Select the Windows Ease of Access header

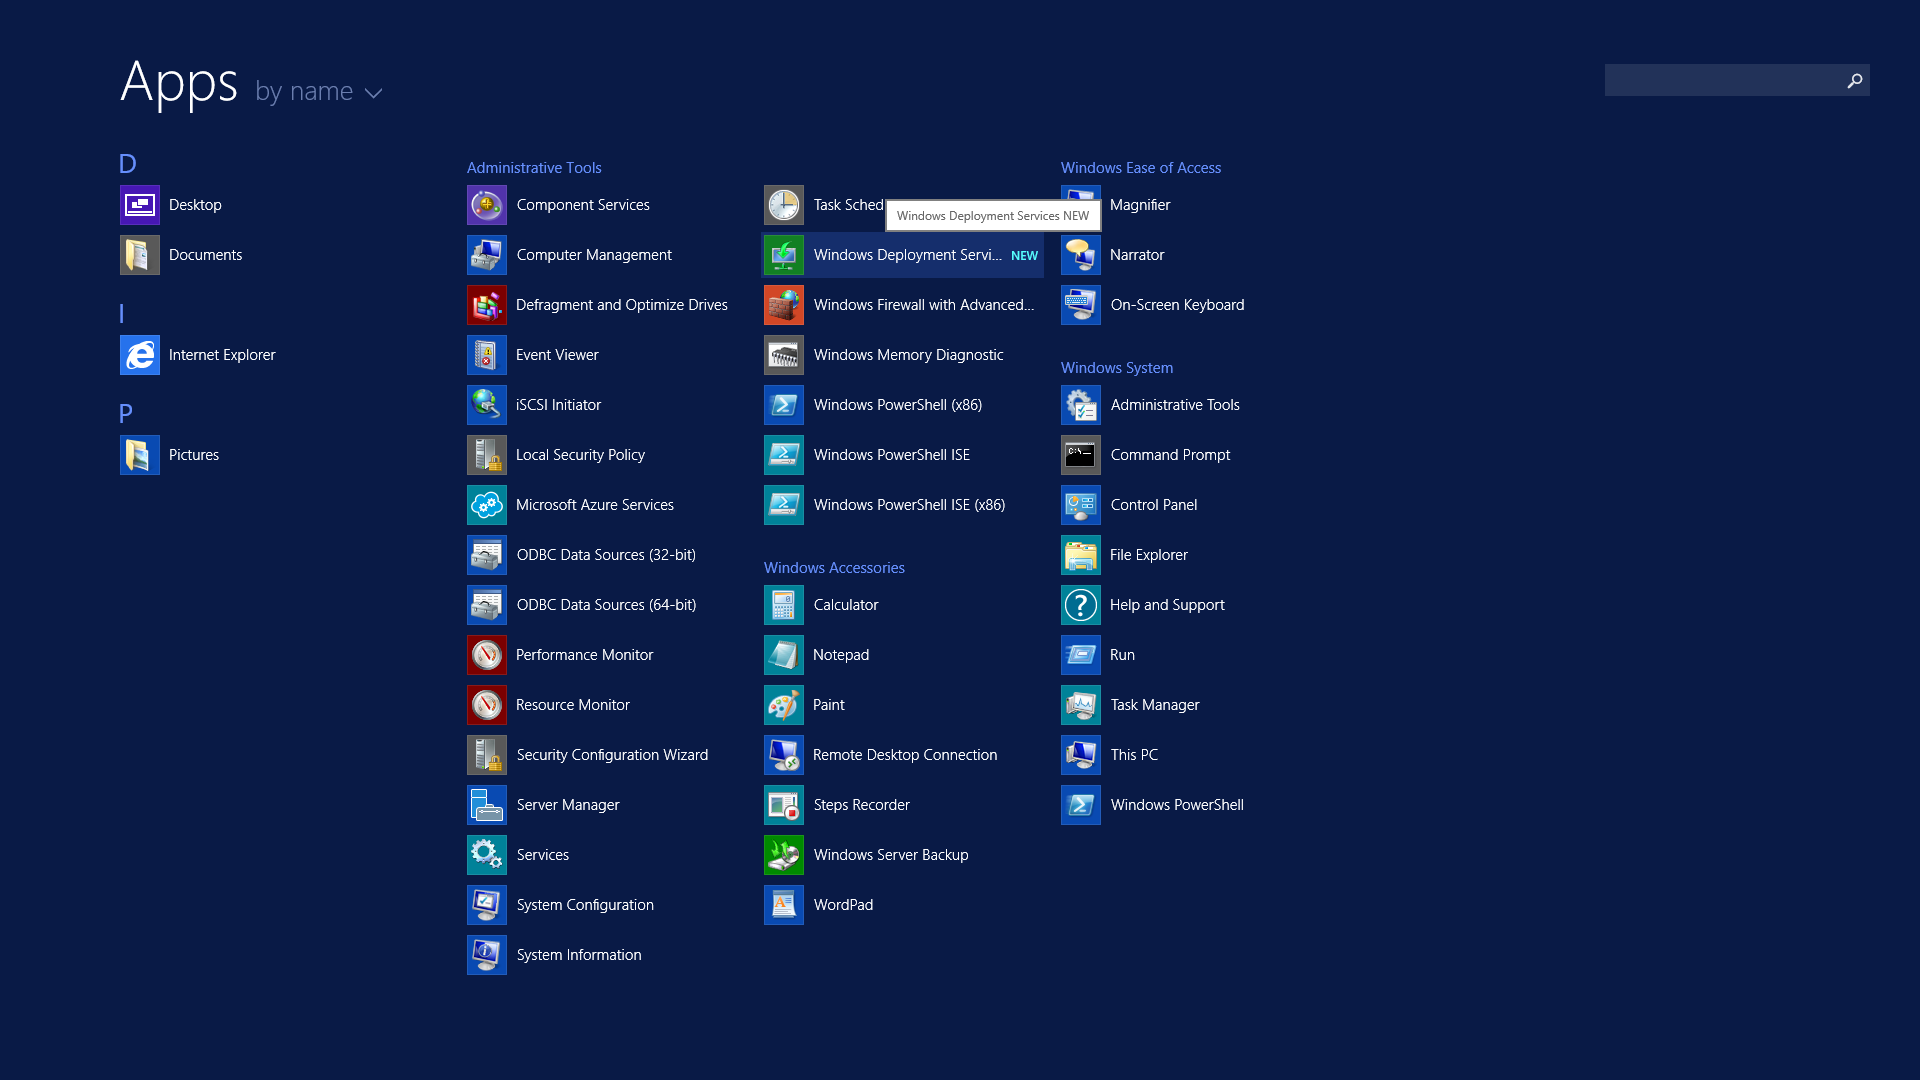[1141, 168]
